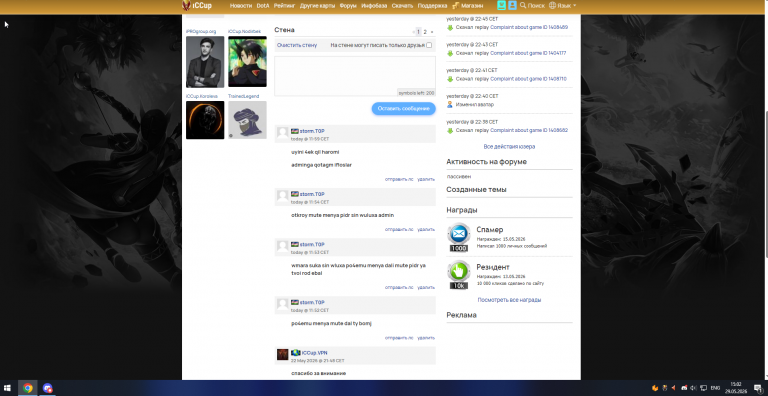Click storm.TOP avatar on the 11:55 post
This screenshot has height=396, width=768.
coord(282,132)
